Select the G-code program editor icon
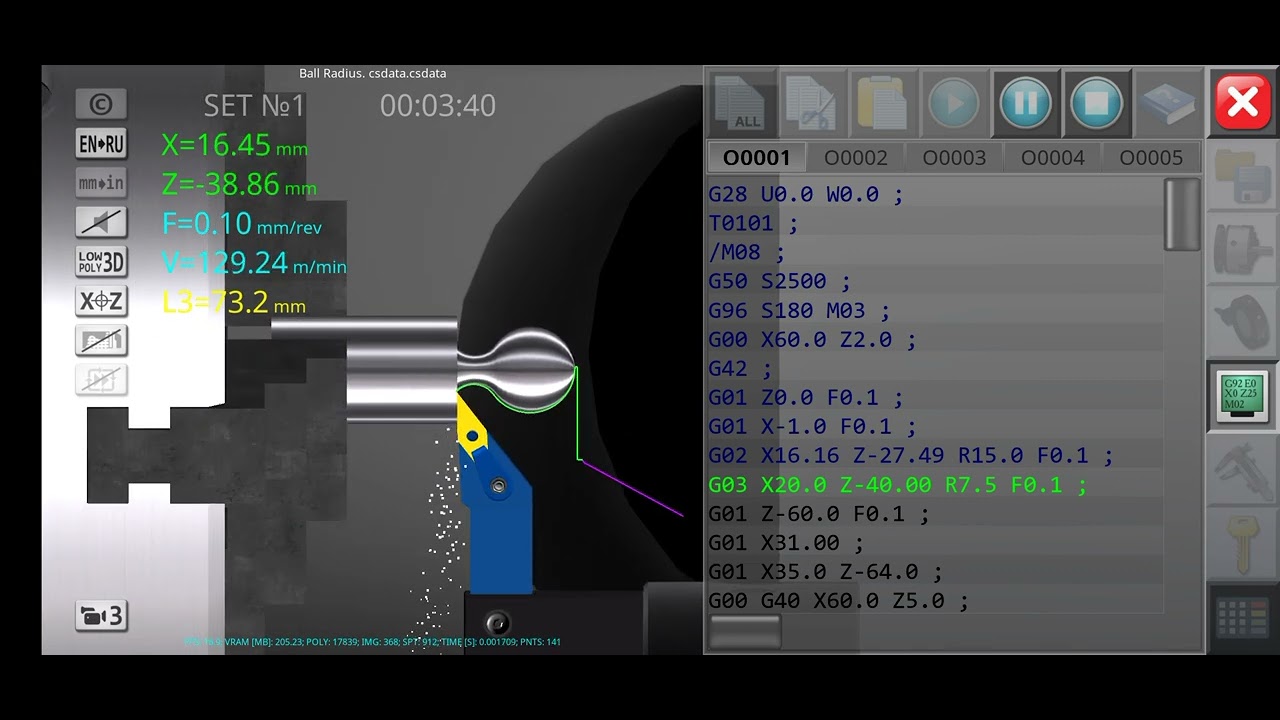The image size is (1280, 720). (x=1242, y=395)
